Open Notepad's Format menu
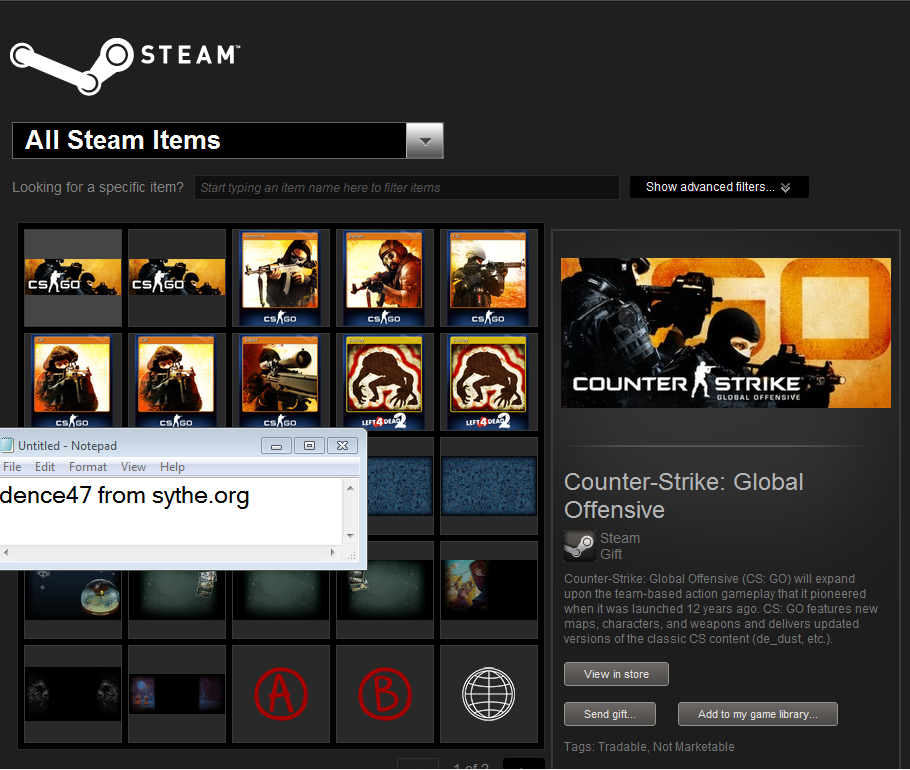 click(88, 467)
